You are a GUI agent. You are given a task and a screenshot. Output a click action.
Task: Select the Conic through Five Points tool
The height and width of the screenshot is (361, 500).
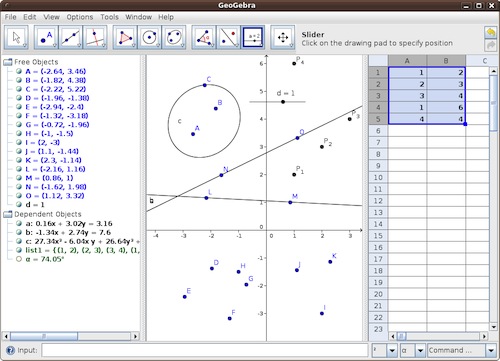(174, 37)
